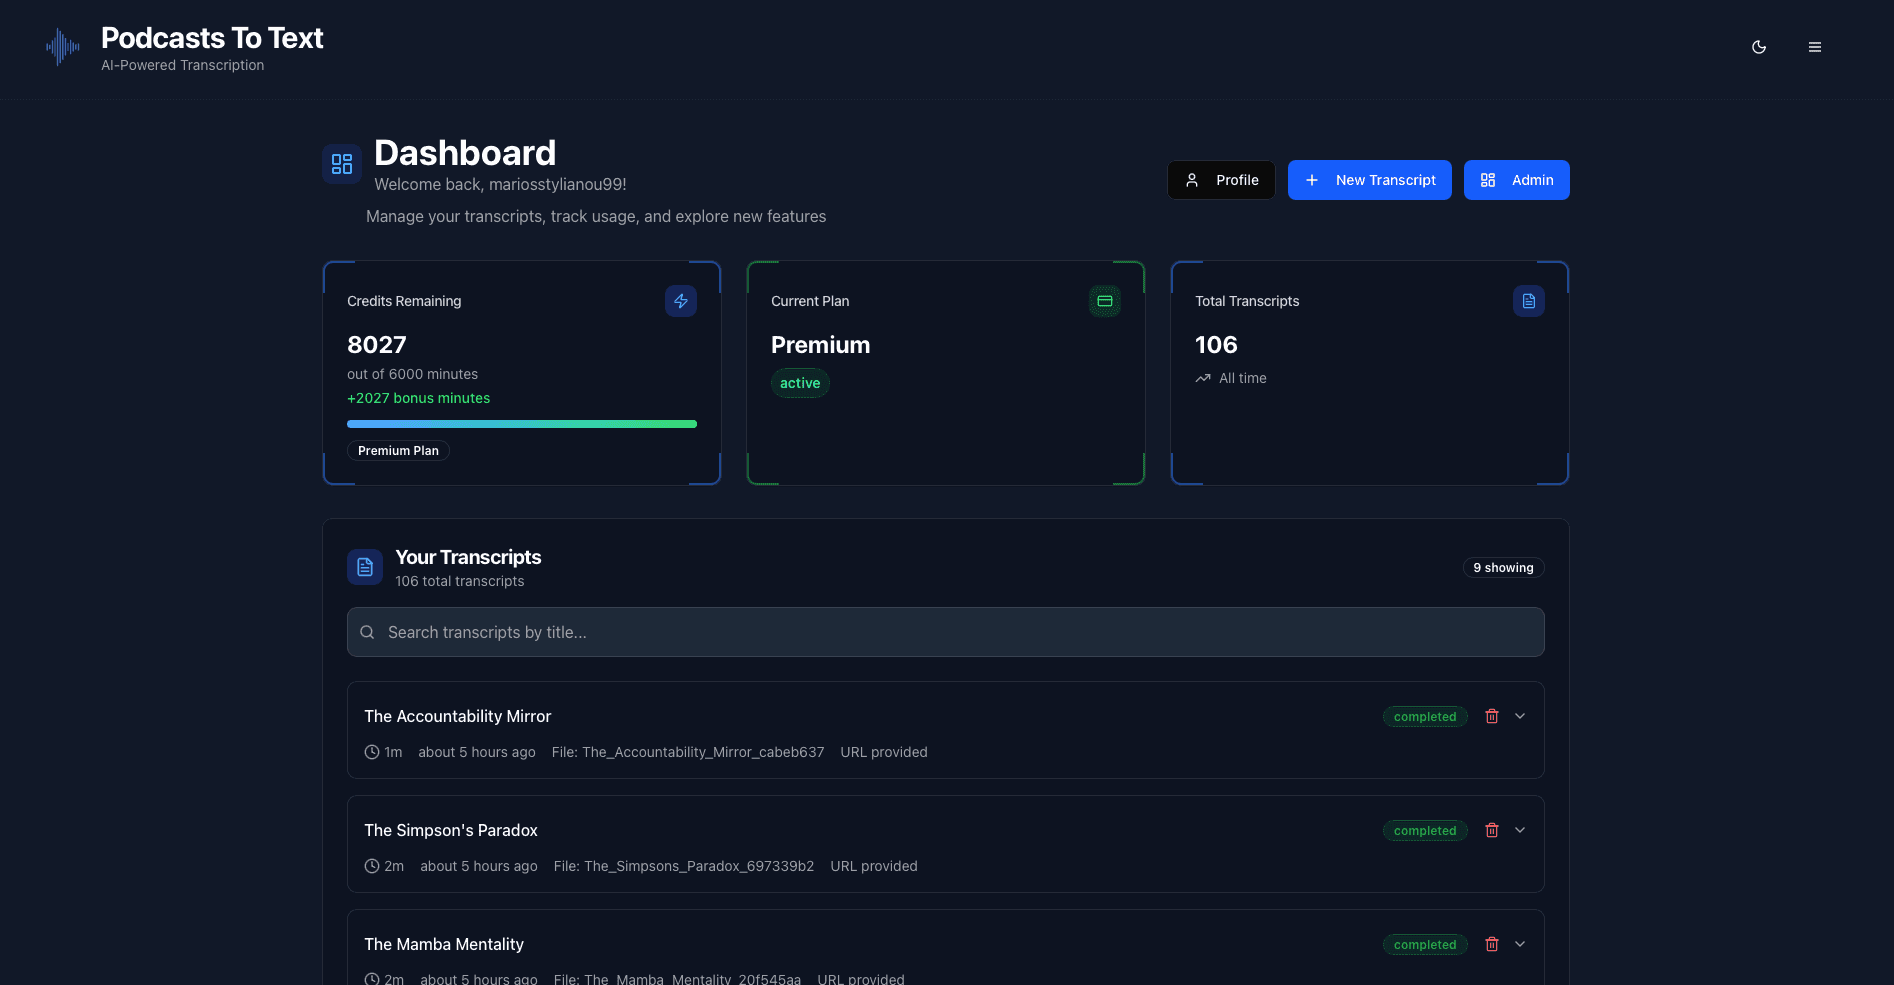Click the Premium Plan badge
Screen dimensions: 1894x985
tap(398, 451)
